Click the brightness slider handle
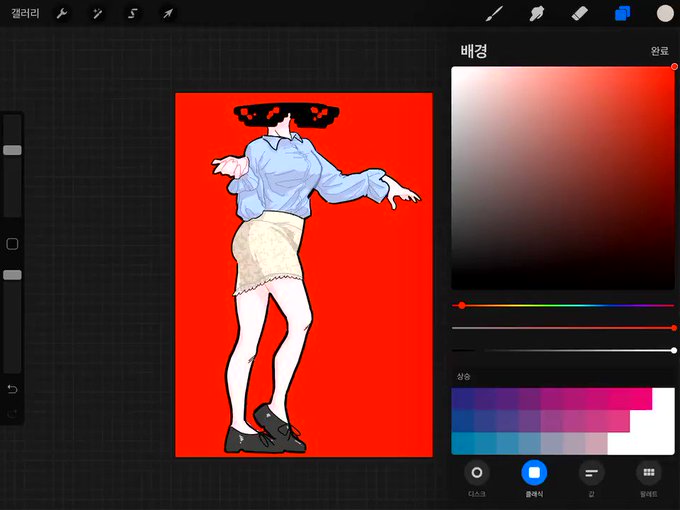The image size is (680, 510). pos(674,350)
